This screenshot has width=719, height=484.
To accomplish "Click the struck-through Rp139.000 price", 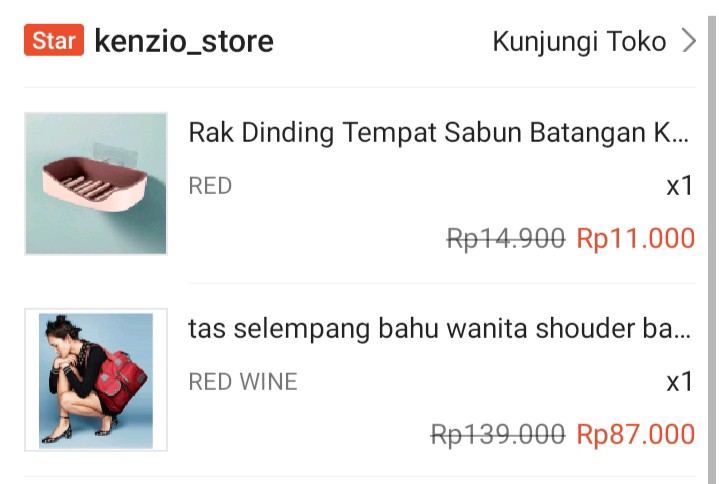I will click(498, 434).
